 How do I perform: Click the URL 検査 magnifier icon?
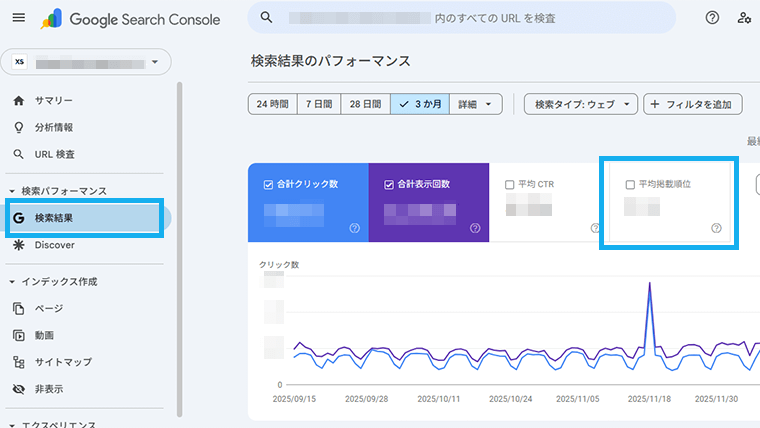(x=18, y=154)
